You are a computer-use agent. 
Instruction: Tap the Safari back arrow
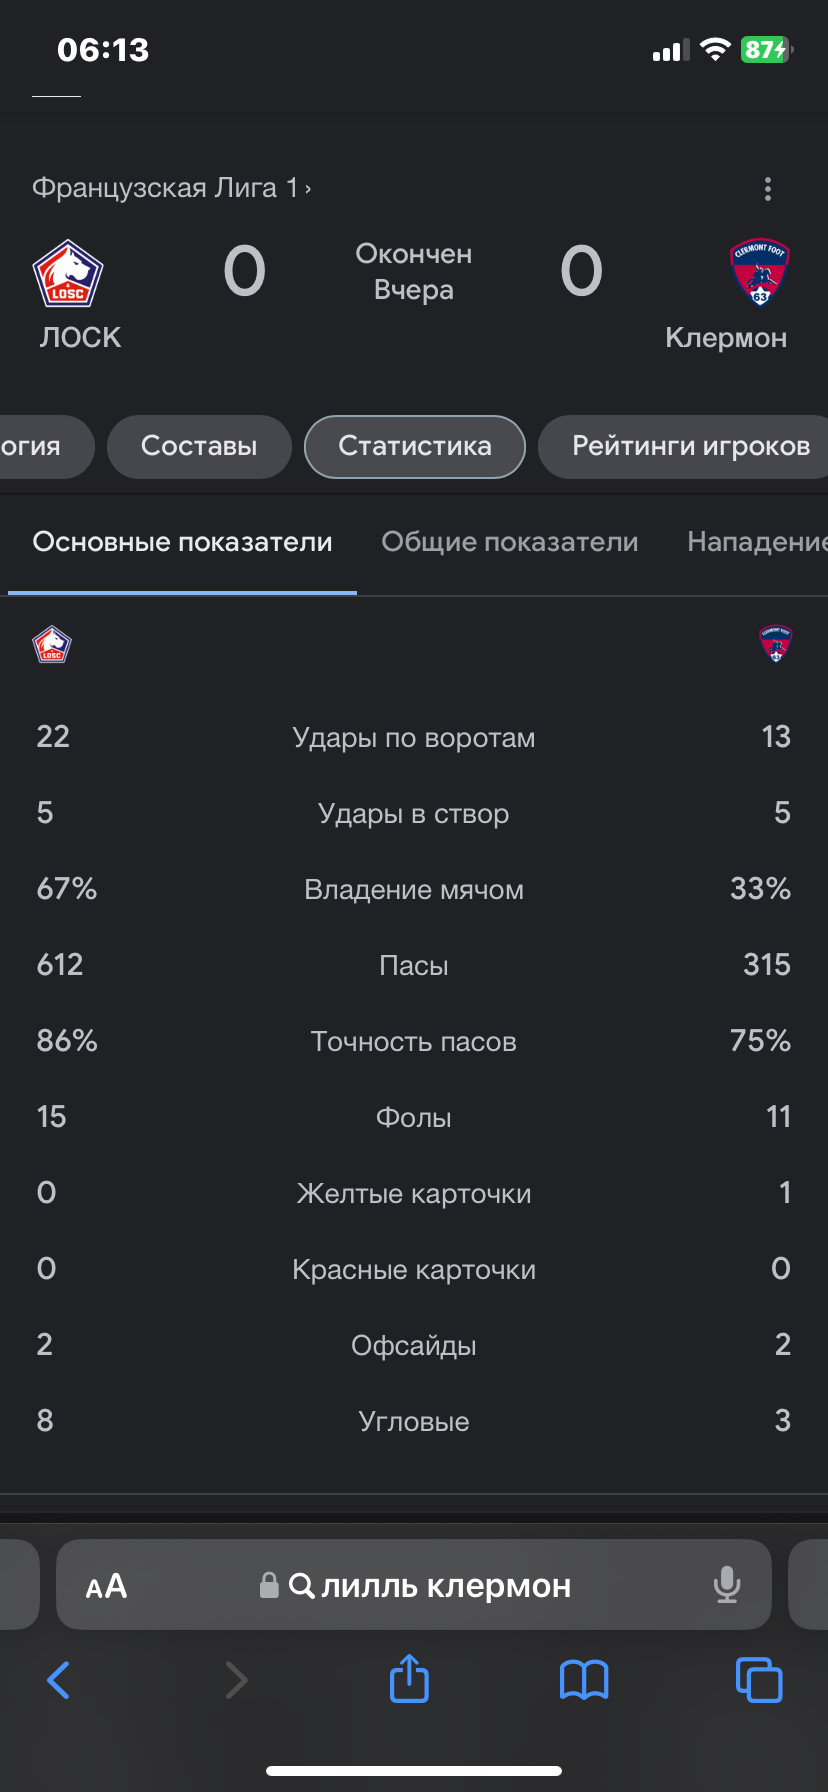pos(59,1680)
